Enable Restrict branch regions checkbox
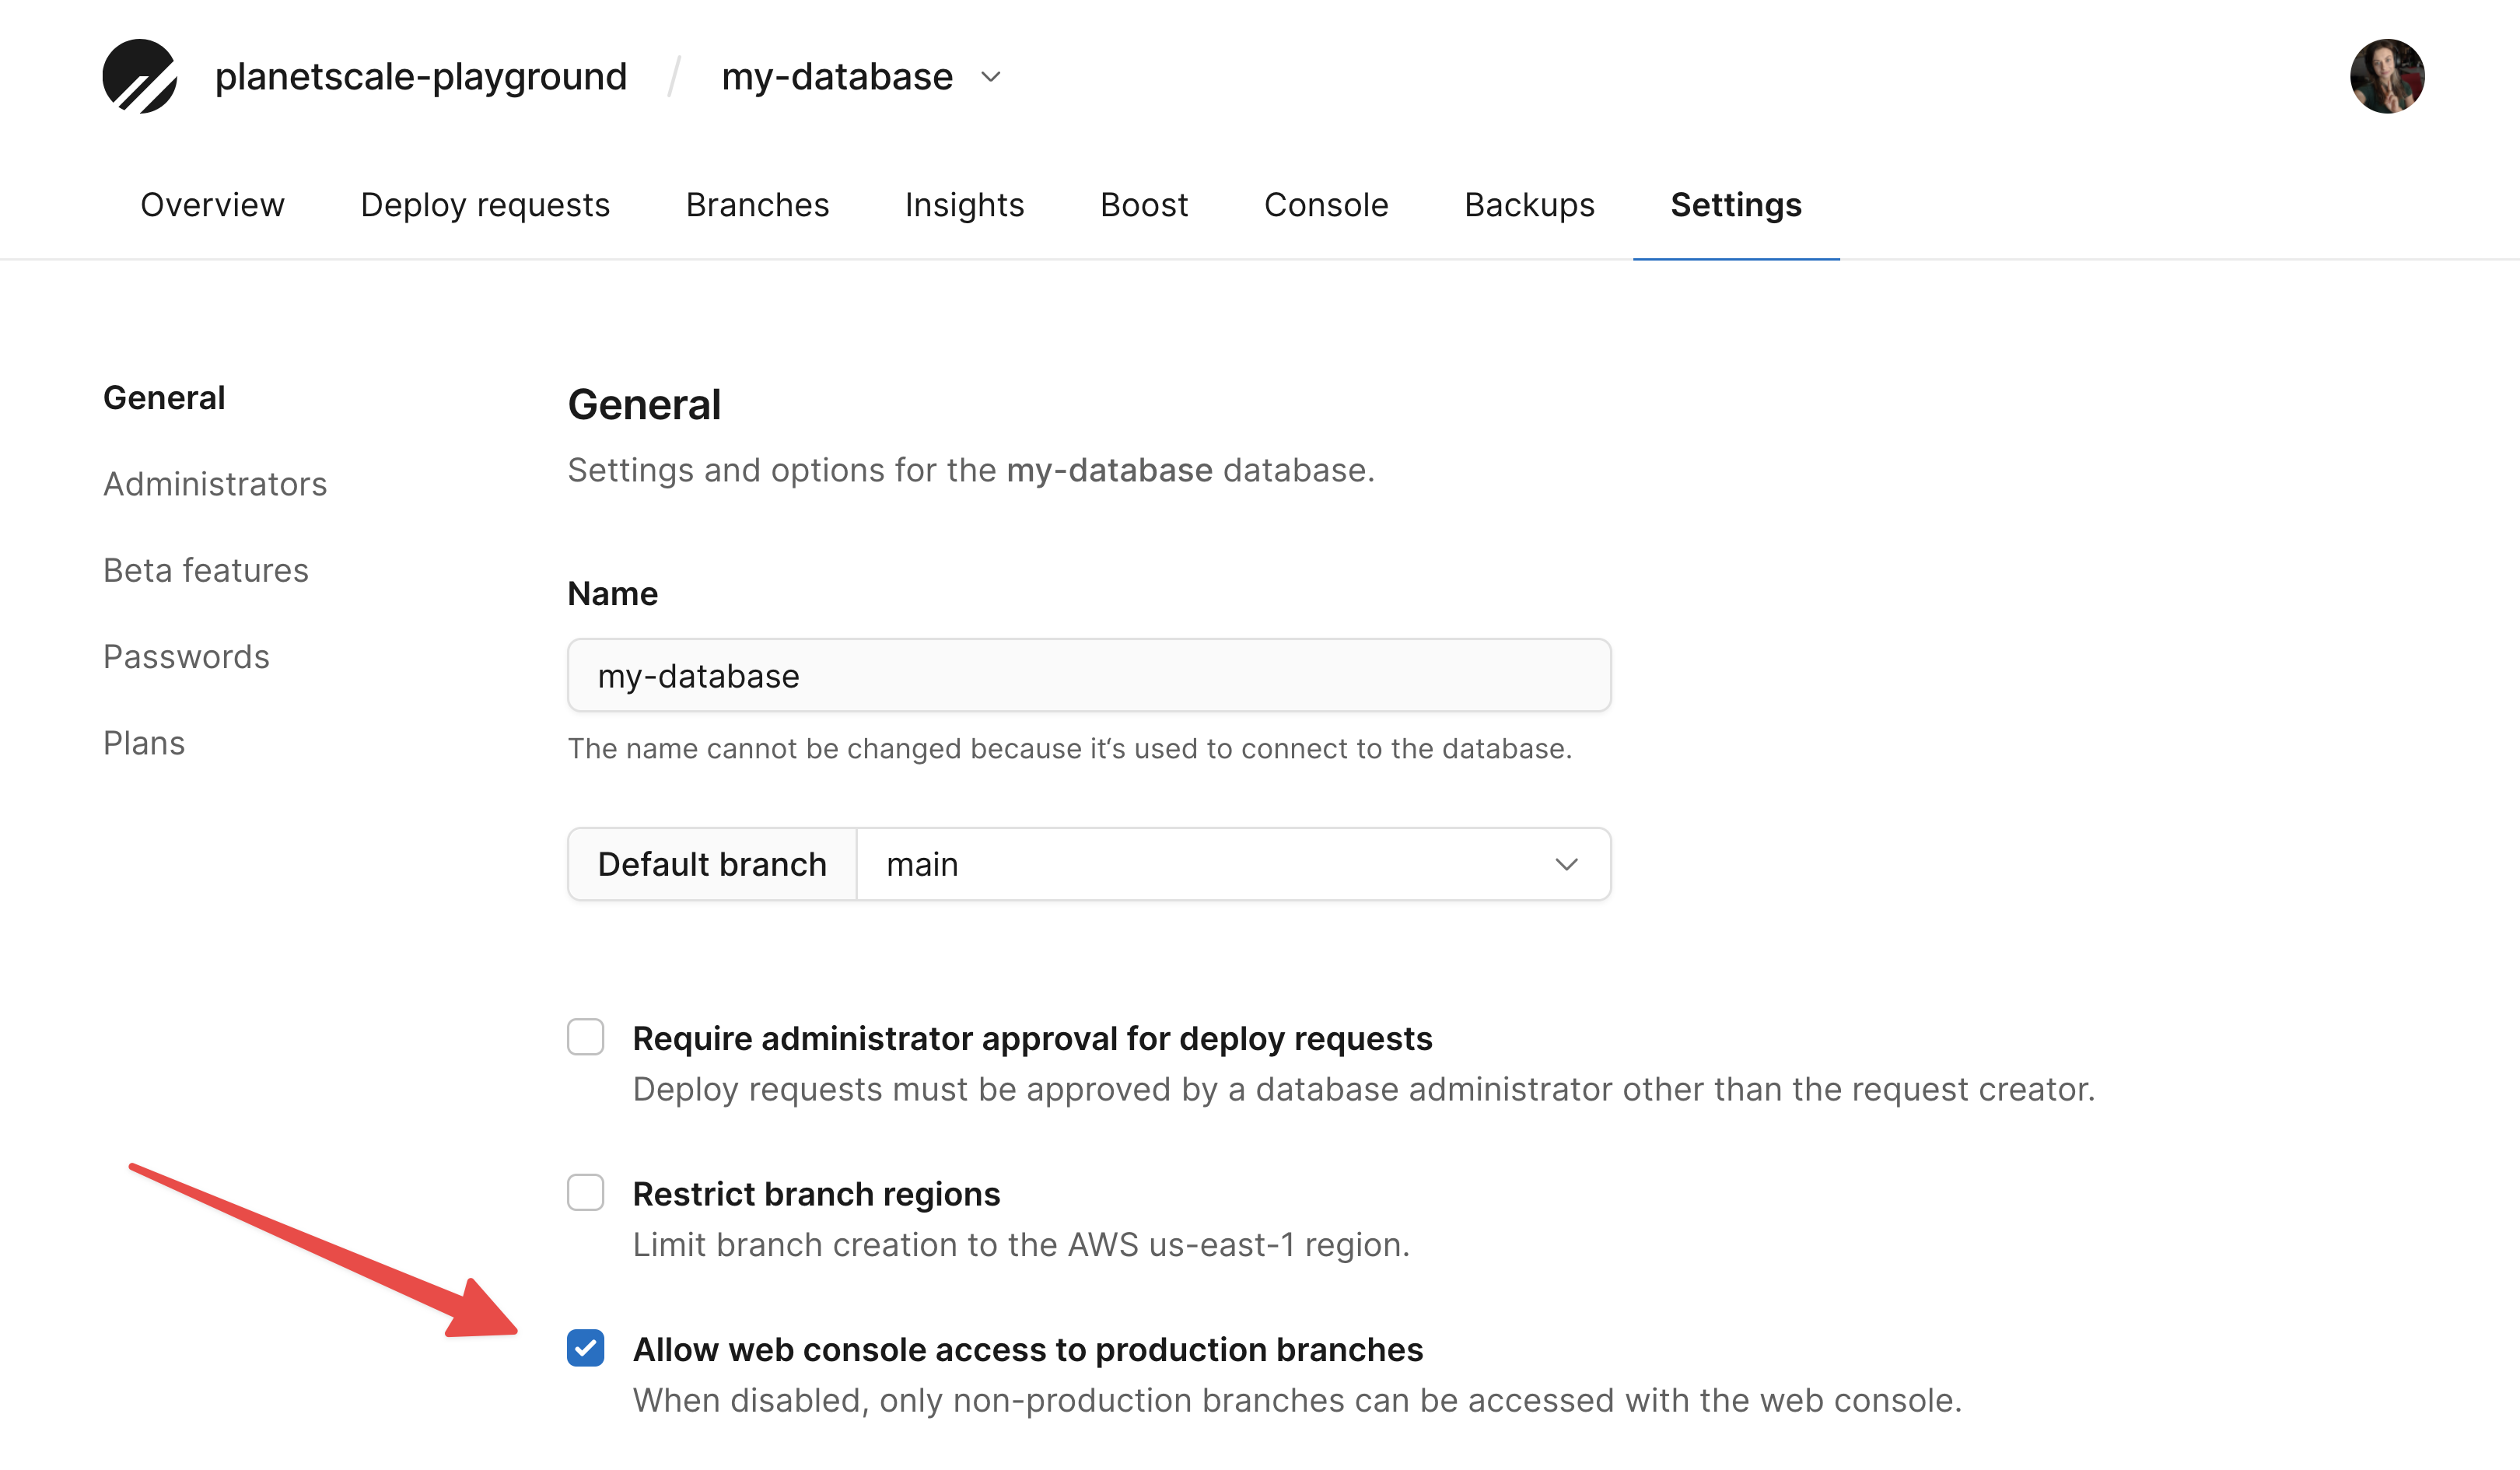The height and width of the screenshot is (1470, 2520). 585,1192
